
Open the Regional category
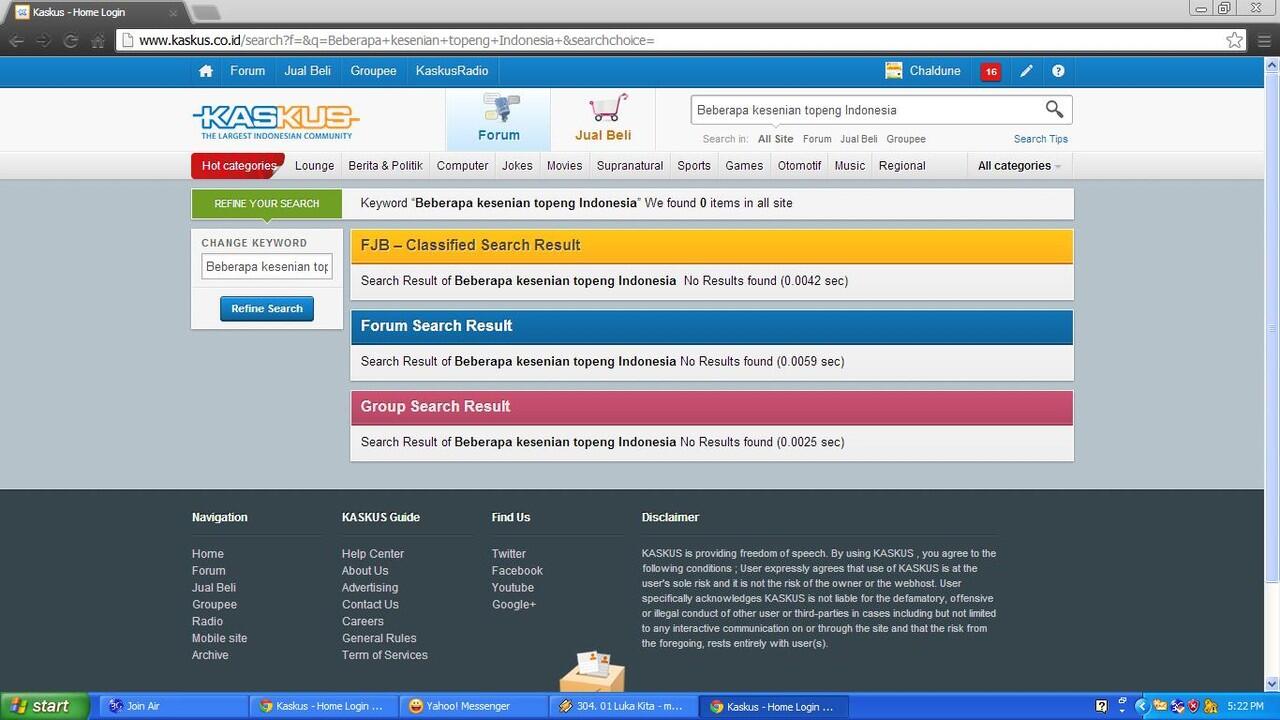pyautogui.click(x=902, y=166)
